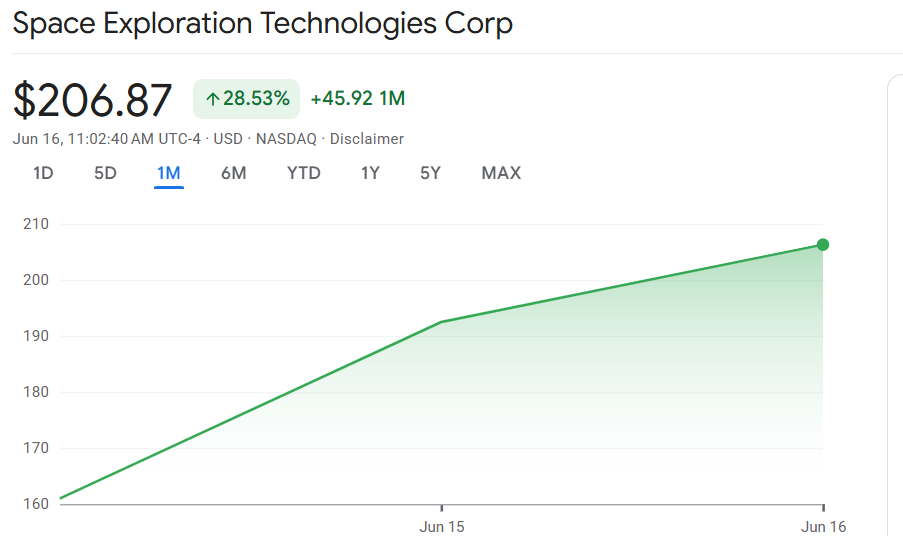Image resolution: width=903 pixels, height=536 pixels.
Task: Click the 210 y-axis label
Action: pyautogui.click(x=36, y=224)
